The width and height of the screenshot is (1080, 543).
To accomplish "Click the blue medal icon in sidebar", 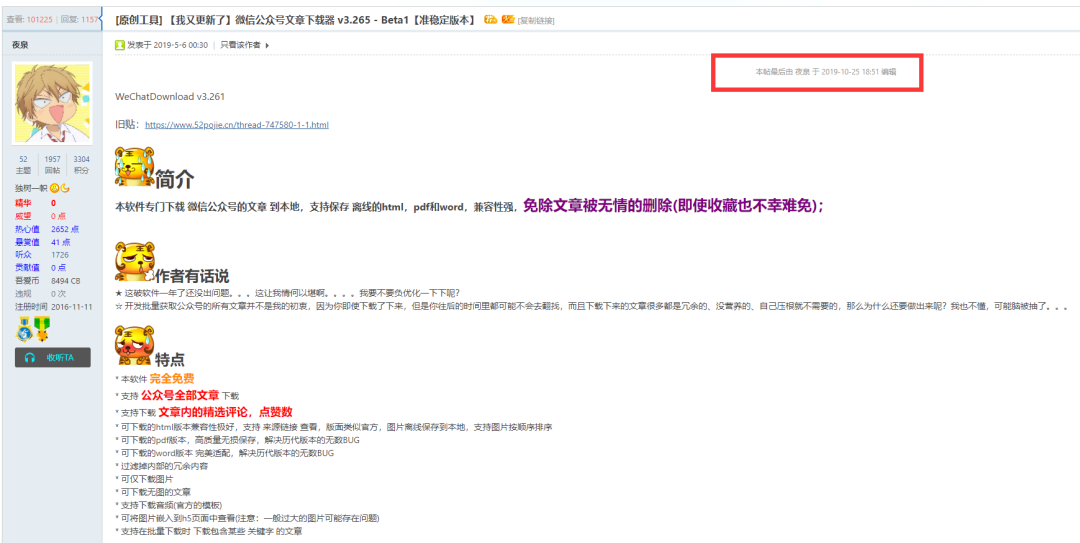I will (x=24, y=328).
